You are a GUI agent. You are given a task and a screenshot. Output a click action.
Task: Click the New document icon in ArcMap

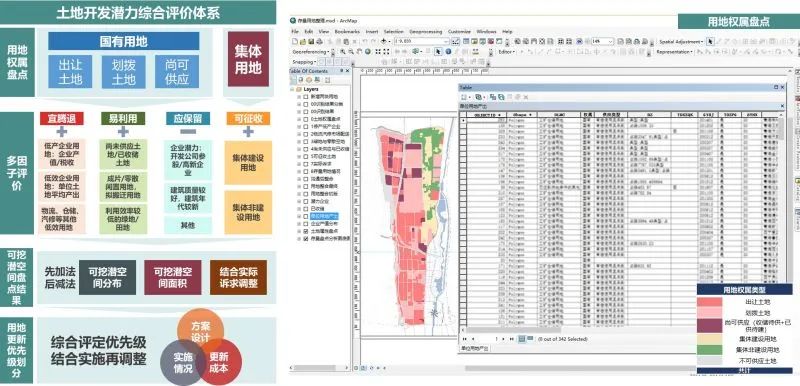coord(294,41)
